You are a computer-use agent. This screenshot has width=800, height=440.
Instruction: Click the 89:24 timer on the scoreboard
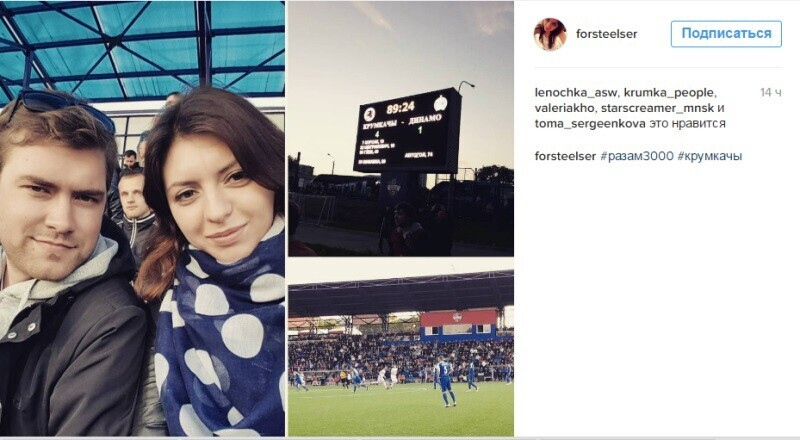tap(401, 109)
